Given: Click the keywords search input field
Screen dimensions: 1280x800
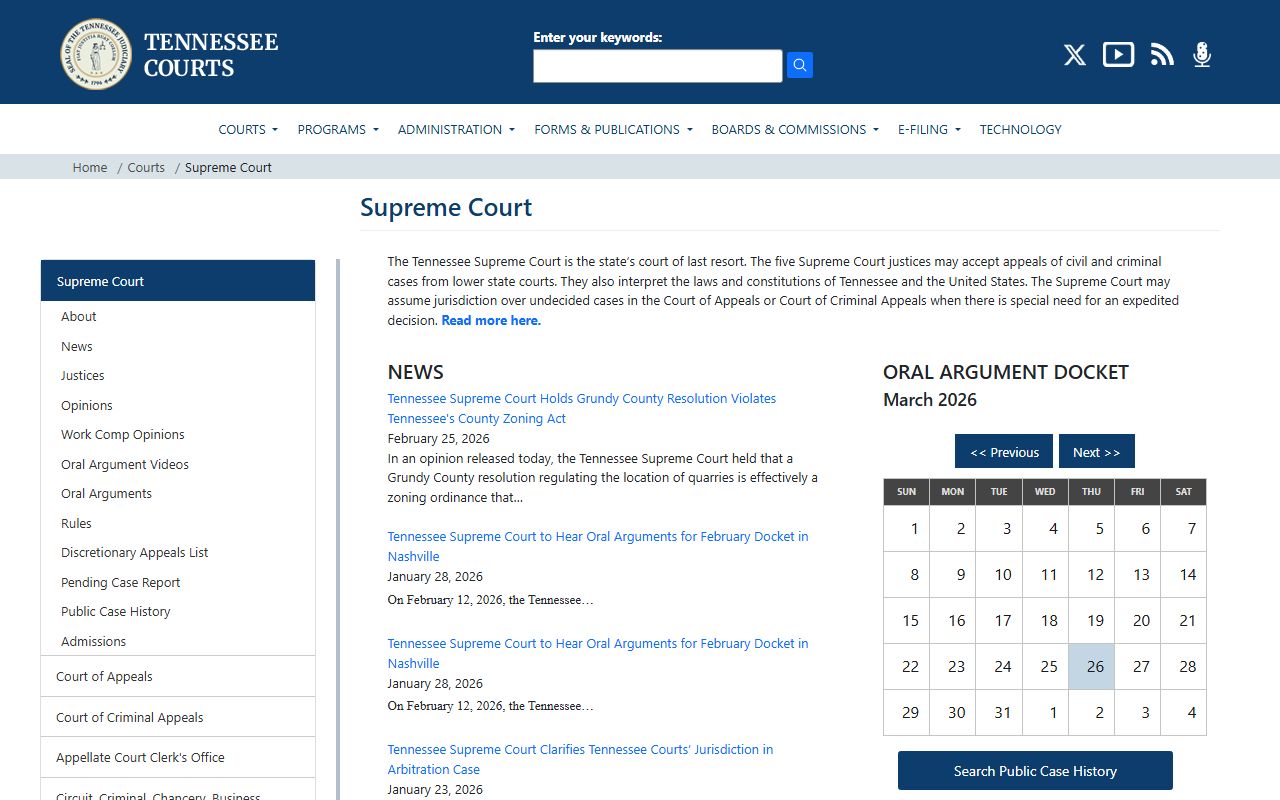Looking at the screenshot, I should pyautogui.click(x=658, y=66).
